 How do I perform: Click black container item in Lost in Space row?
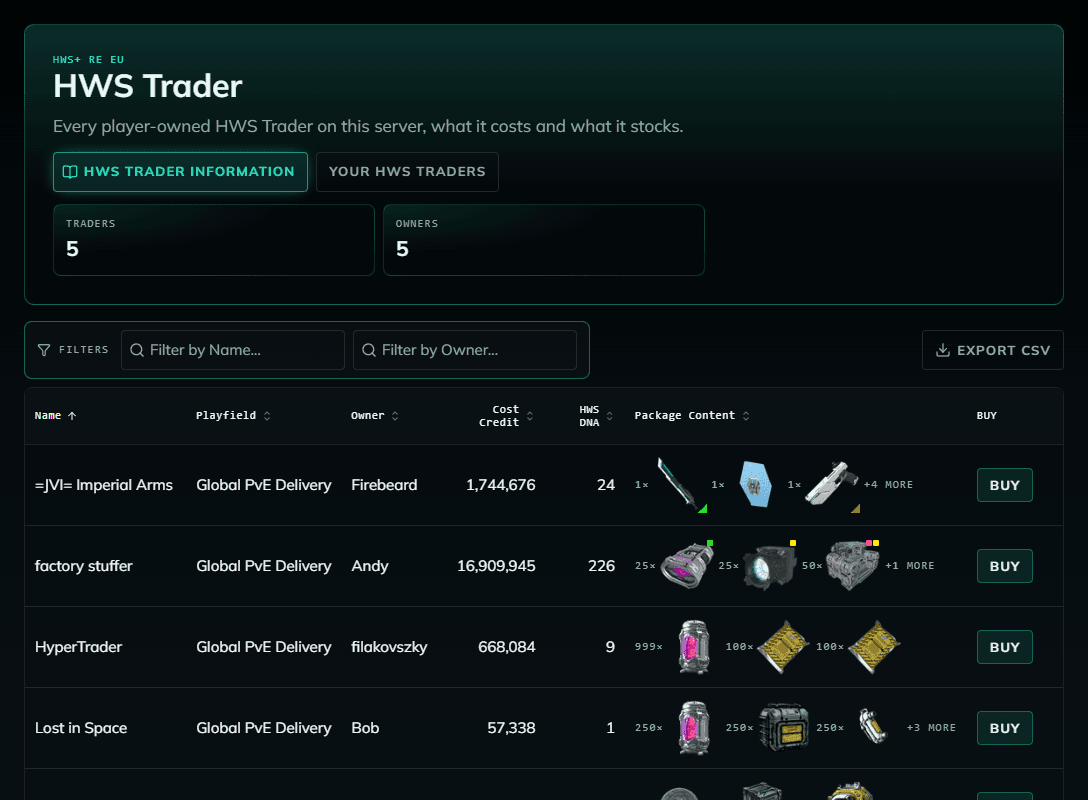[783, 727]
